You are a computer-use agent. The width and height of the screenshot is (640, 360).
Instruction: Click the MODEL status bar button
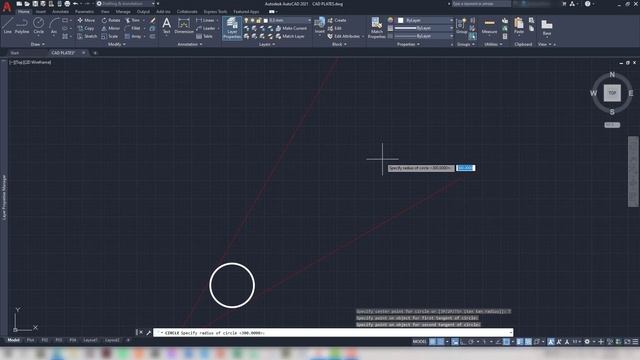coord(419,342)
